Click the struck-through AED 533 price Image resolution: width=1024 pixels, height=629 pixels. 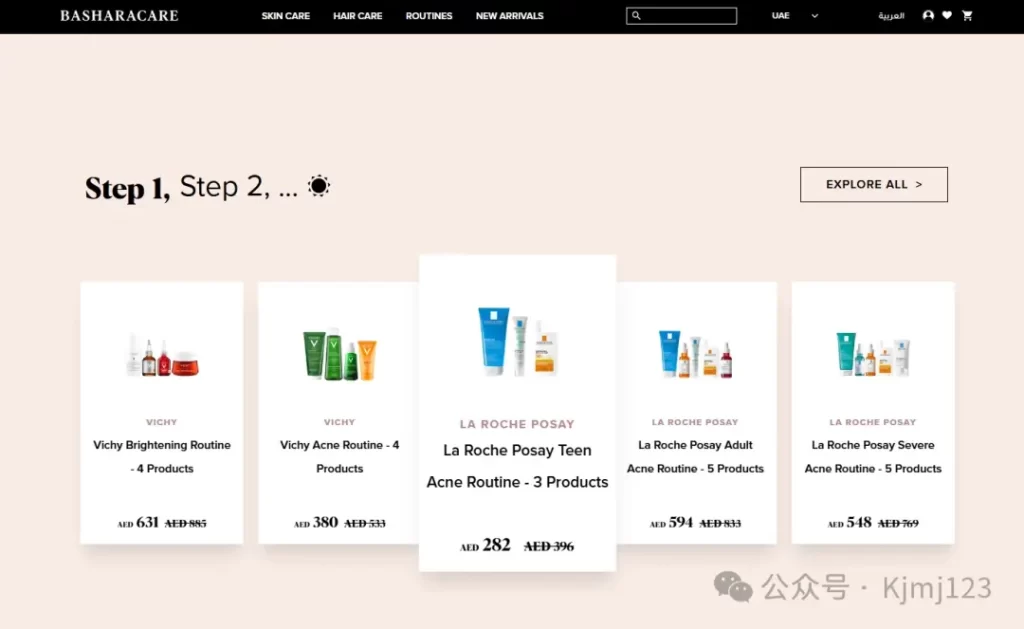coord(364,523)
